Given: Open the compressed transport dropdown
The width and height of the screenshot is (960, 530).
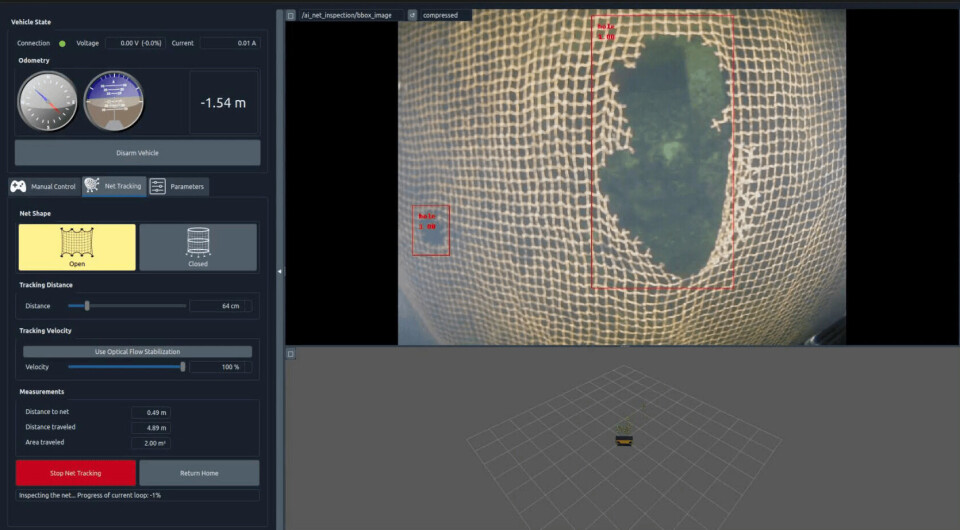Looking at the screenshot, I should (x=445, y=15).
